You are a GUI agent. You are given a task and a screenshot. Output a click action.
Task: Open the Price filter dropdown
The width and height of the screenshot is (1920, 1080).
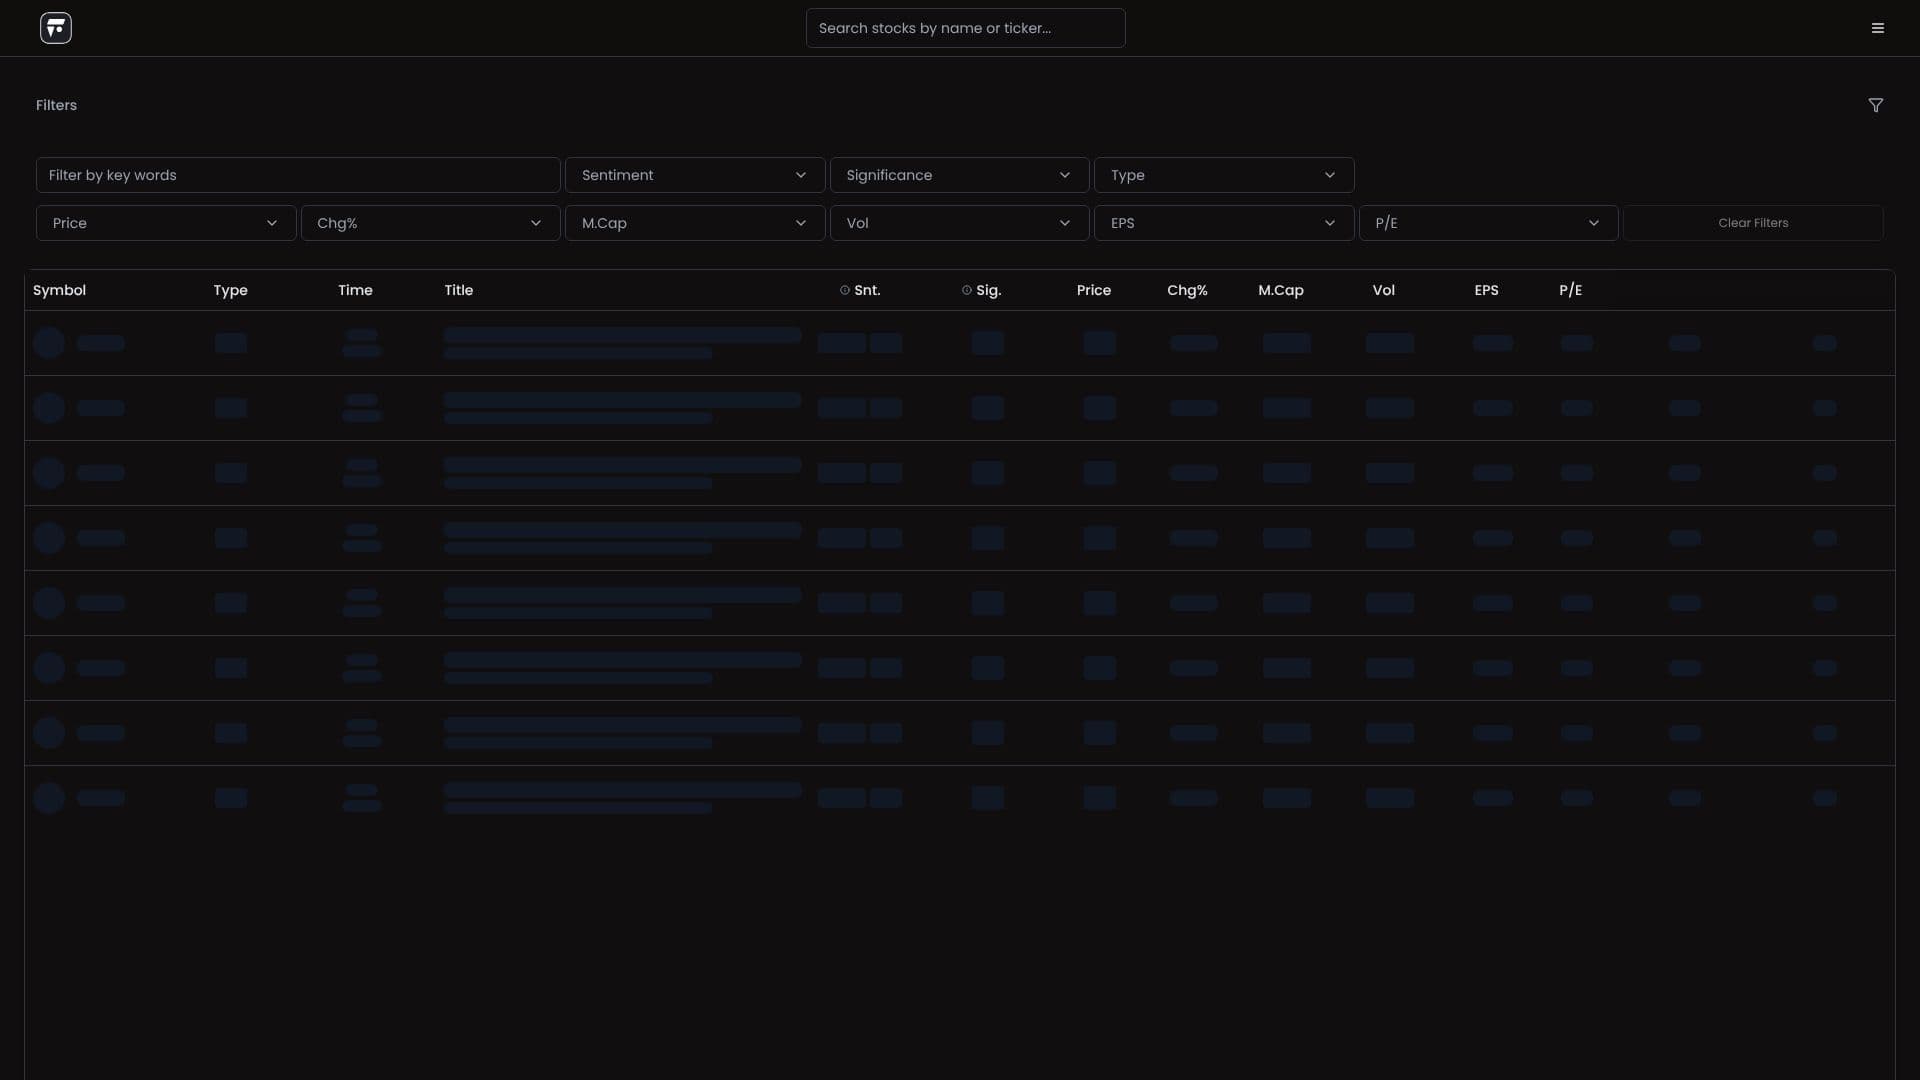coord(166,223)
